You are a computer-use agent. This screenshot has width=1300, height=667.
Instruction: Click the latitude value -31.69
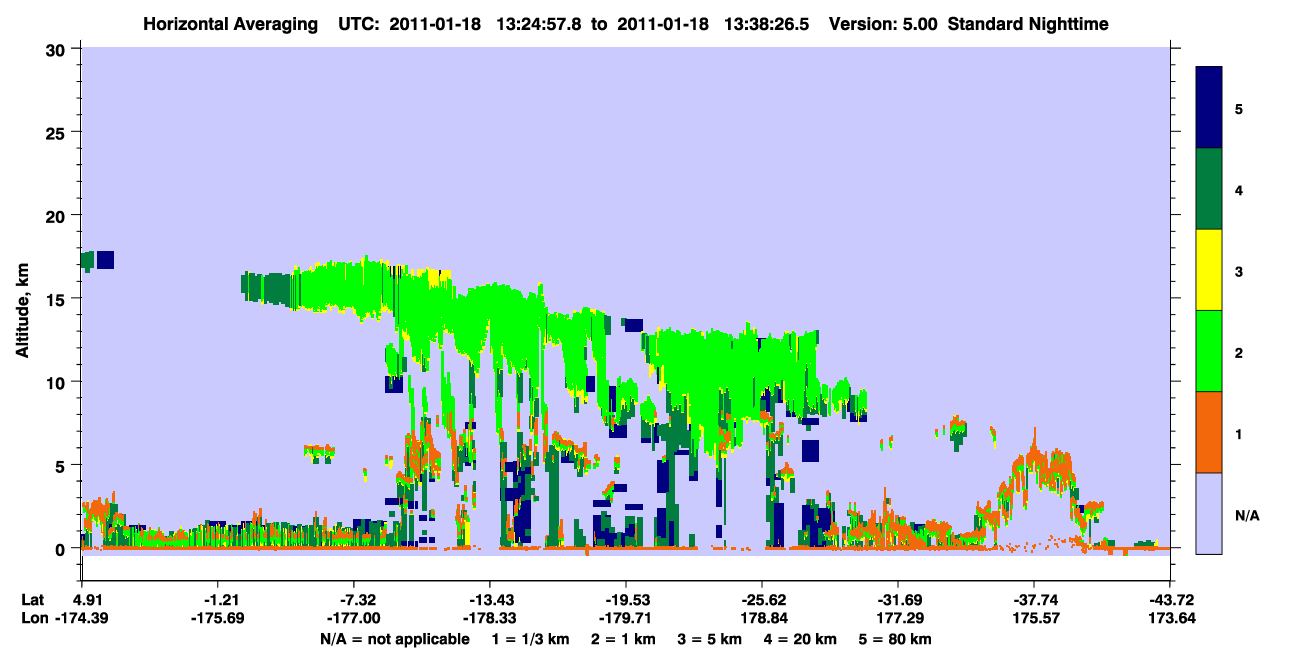(x=897, y=600)
